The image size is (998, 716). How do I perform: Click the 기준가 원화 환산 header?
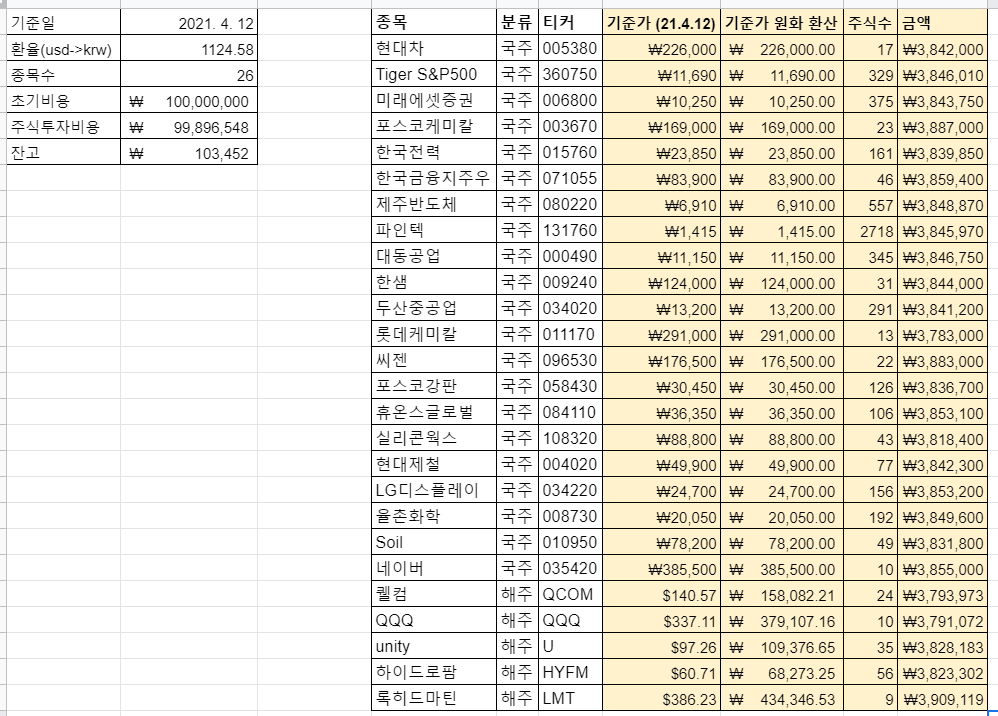(x=782, y=23)
